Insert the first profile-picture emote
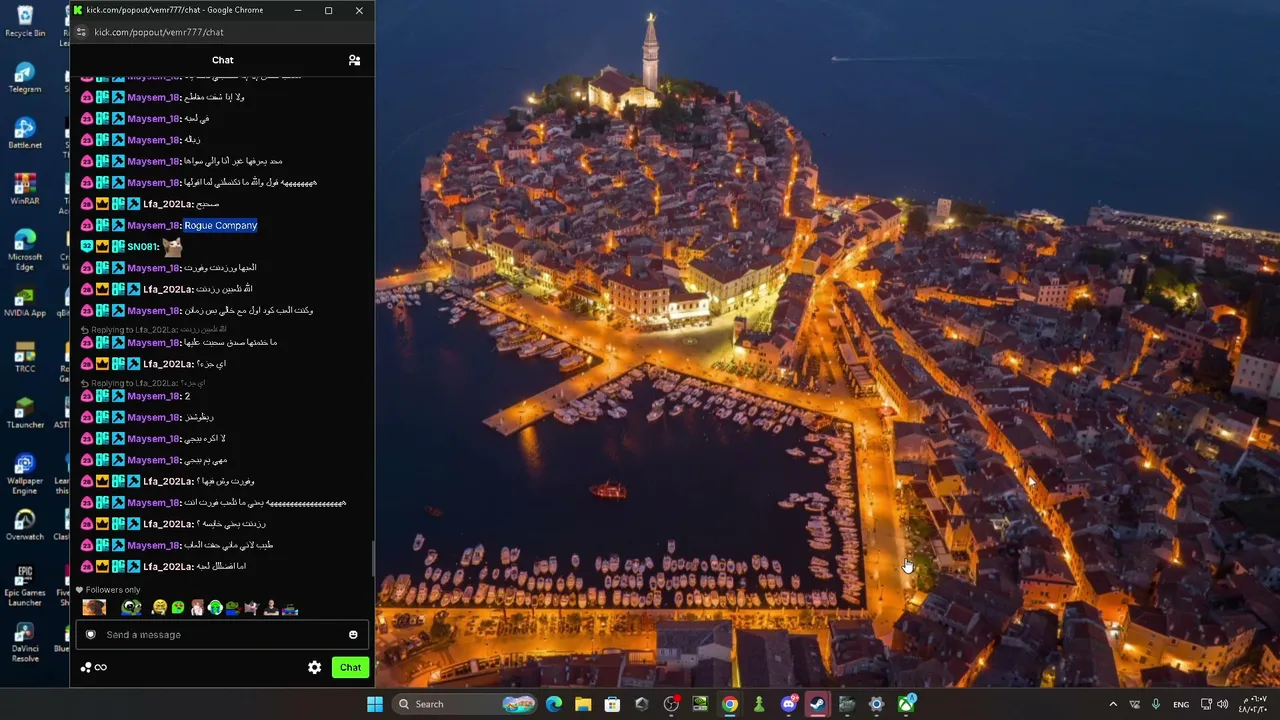Image resolution: width=1280 pixels, height=720 pixels. (x=94, y=608)
